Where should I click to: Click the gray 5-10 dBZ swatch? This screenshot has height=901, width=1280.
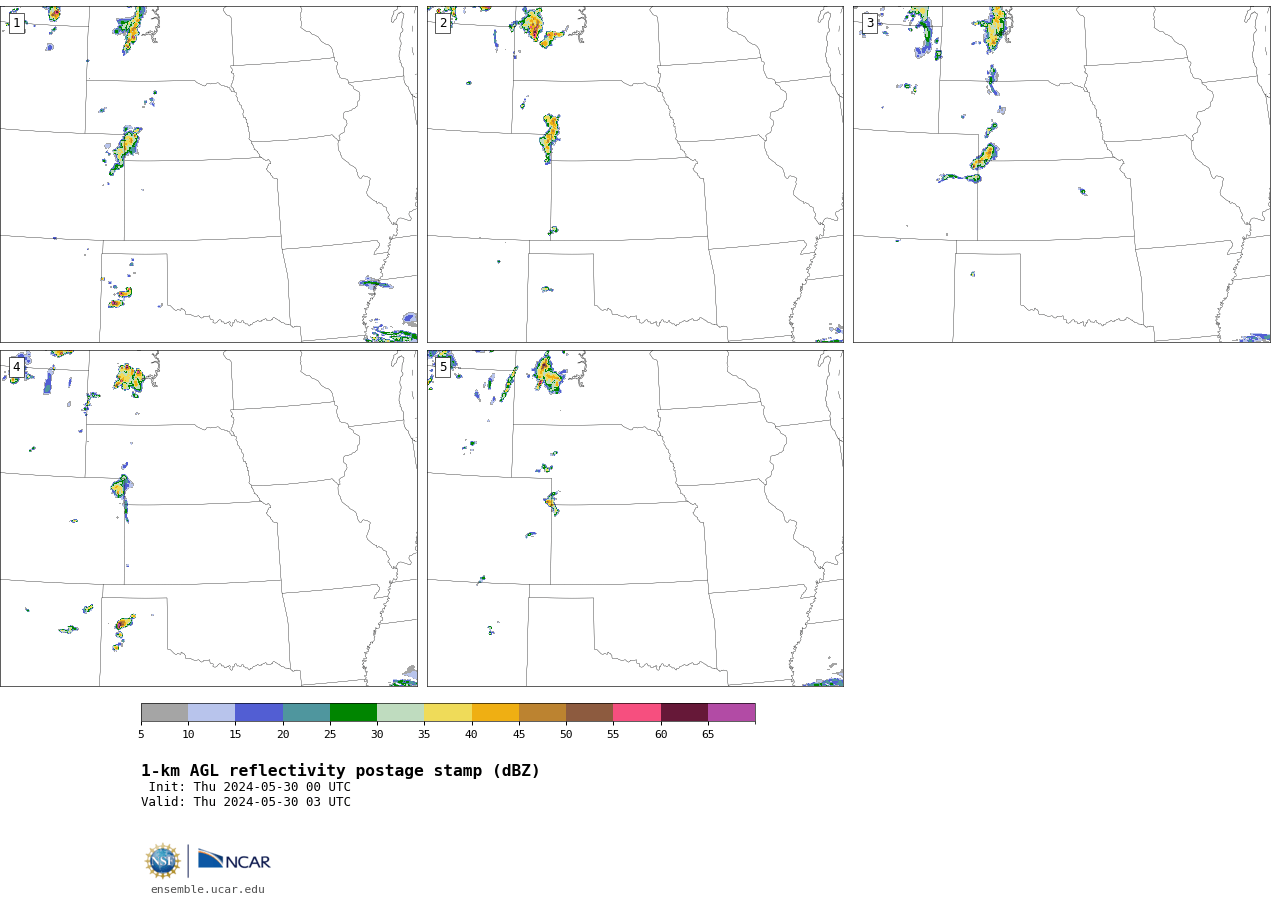point(164,713)
